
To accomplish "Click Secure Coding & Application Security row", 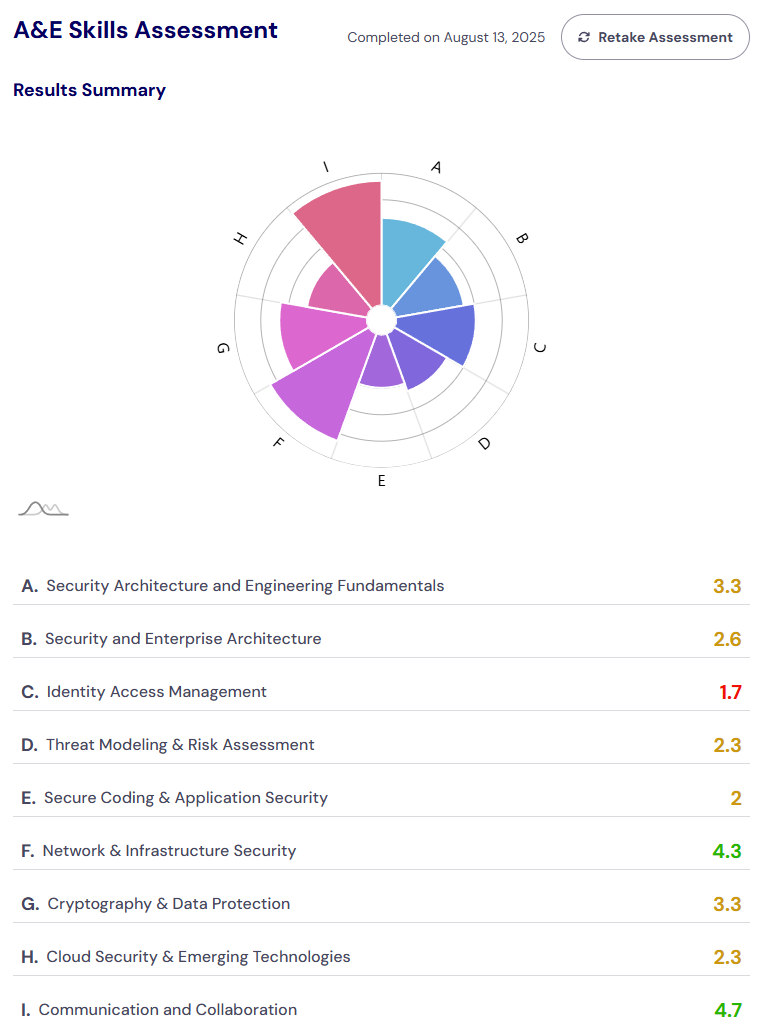I will pyautogui.click(x=186, y=798).
